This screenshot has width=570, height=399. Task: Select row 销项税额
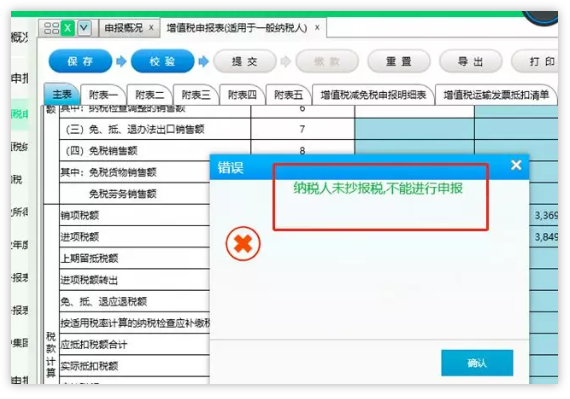click(x=135, y=215)
